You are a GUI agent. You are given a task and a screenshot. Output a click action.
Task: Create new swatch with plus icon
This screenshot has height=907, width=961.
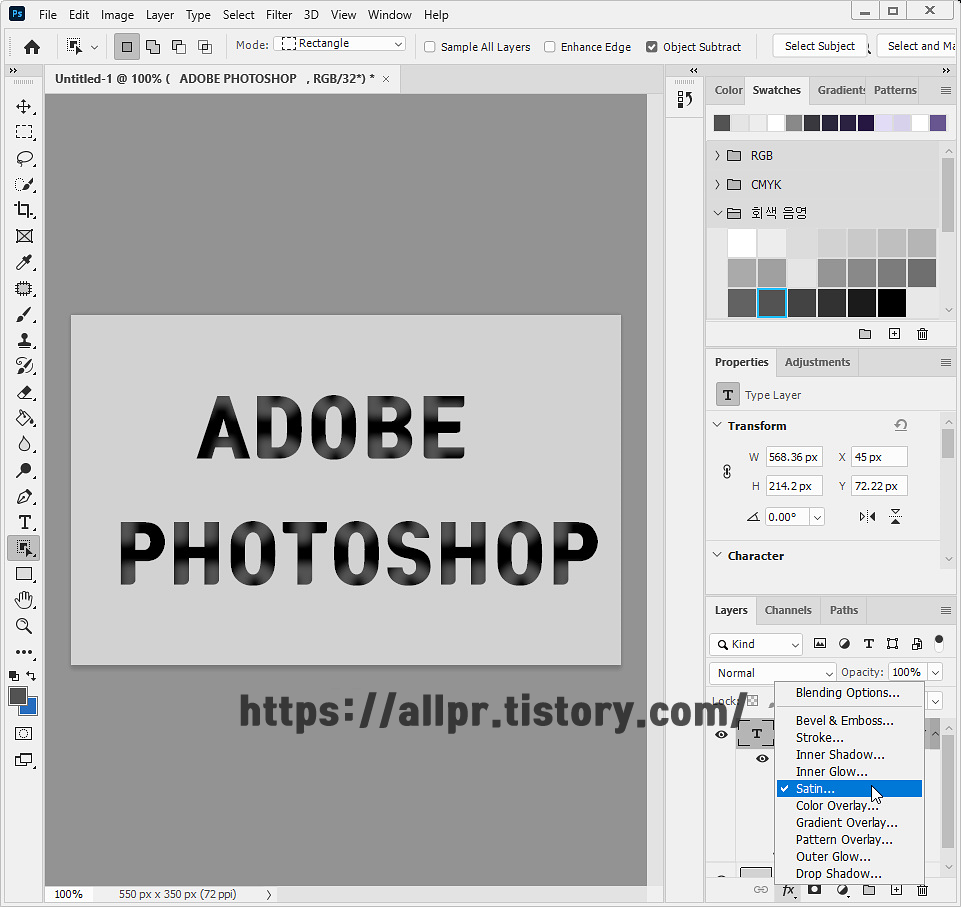click(894, 334)
